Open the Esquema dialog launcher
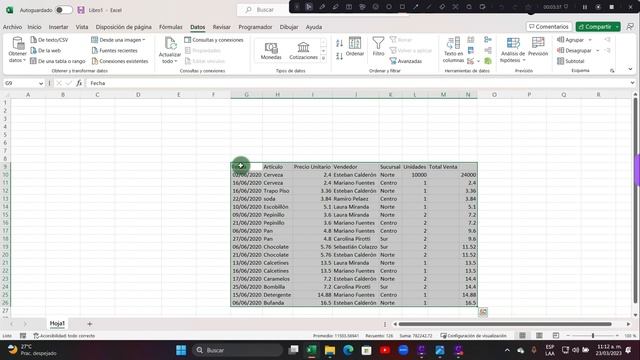This screenshot has width=640, height=360. point(612,71)
